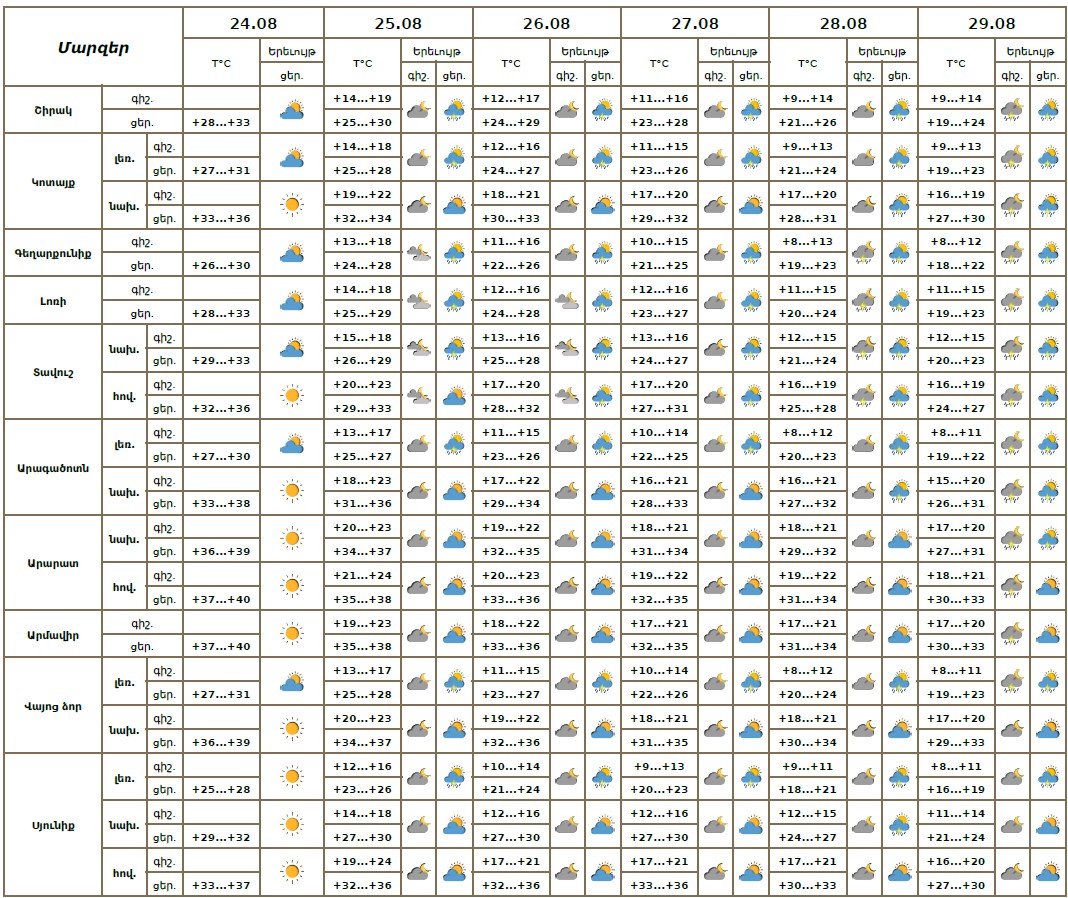Click the sunny icon for Արմավիր on 24.08
Viewport: 1068px width, 898px height.
point(292,634)
